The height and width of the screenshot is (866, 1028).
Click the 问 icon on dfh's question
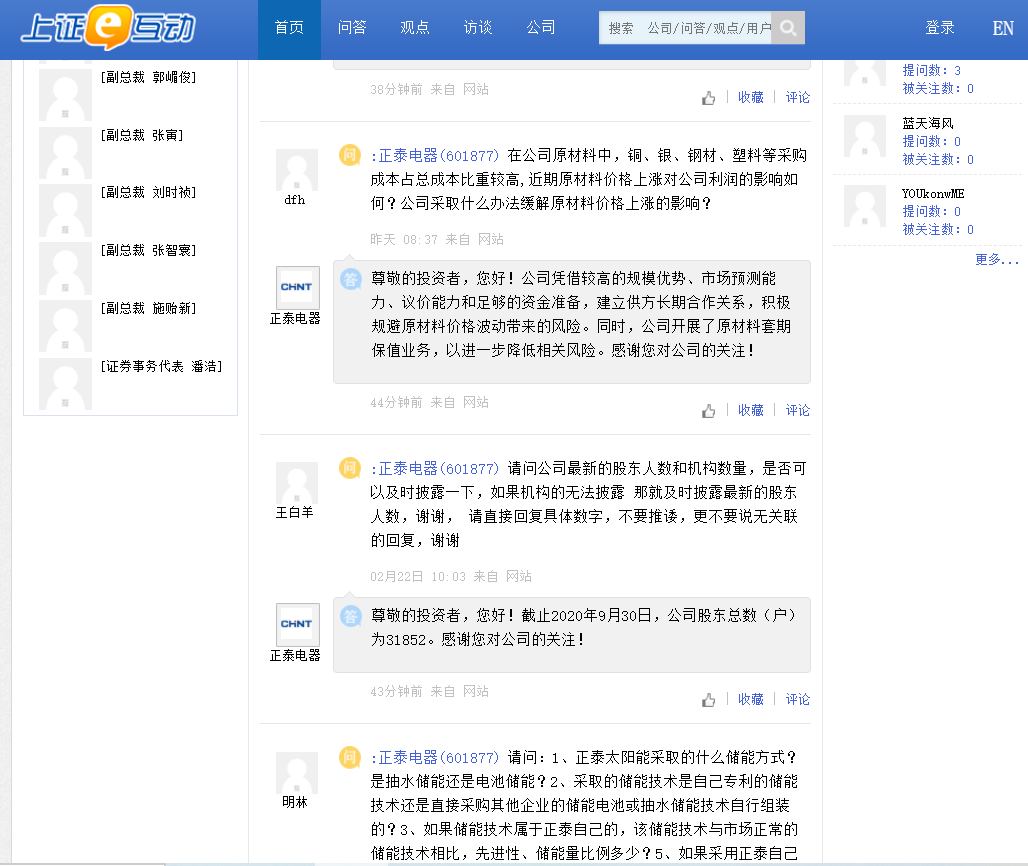tap(349, 155)
